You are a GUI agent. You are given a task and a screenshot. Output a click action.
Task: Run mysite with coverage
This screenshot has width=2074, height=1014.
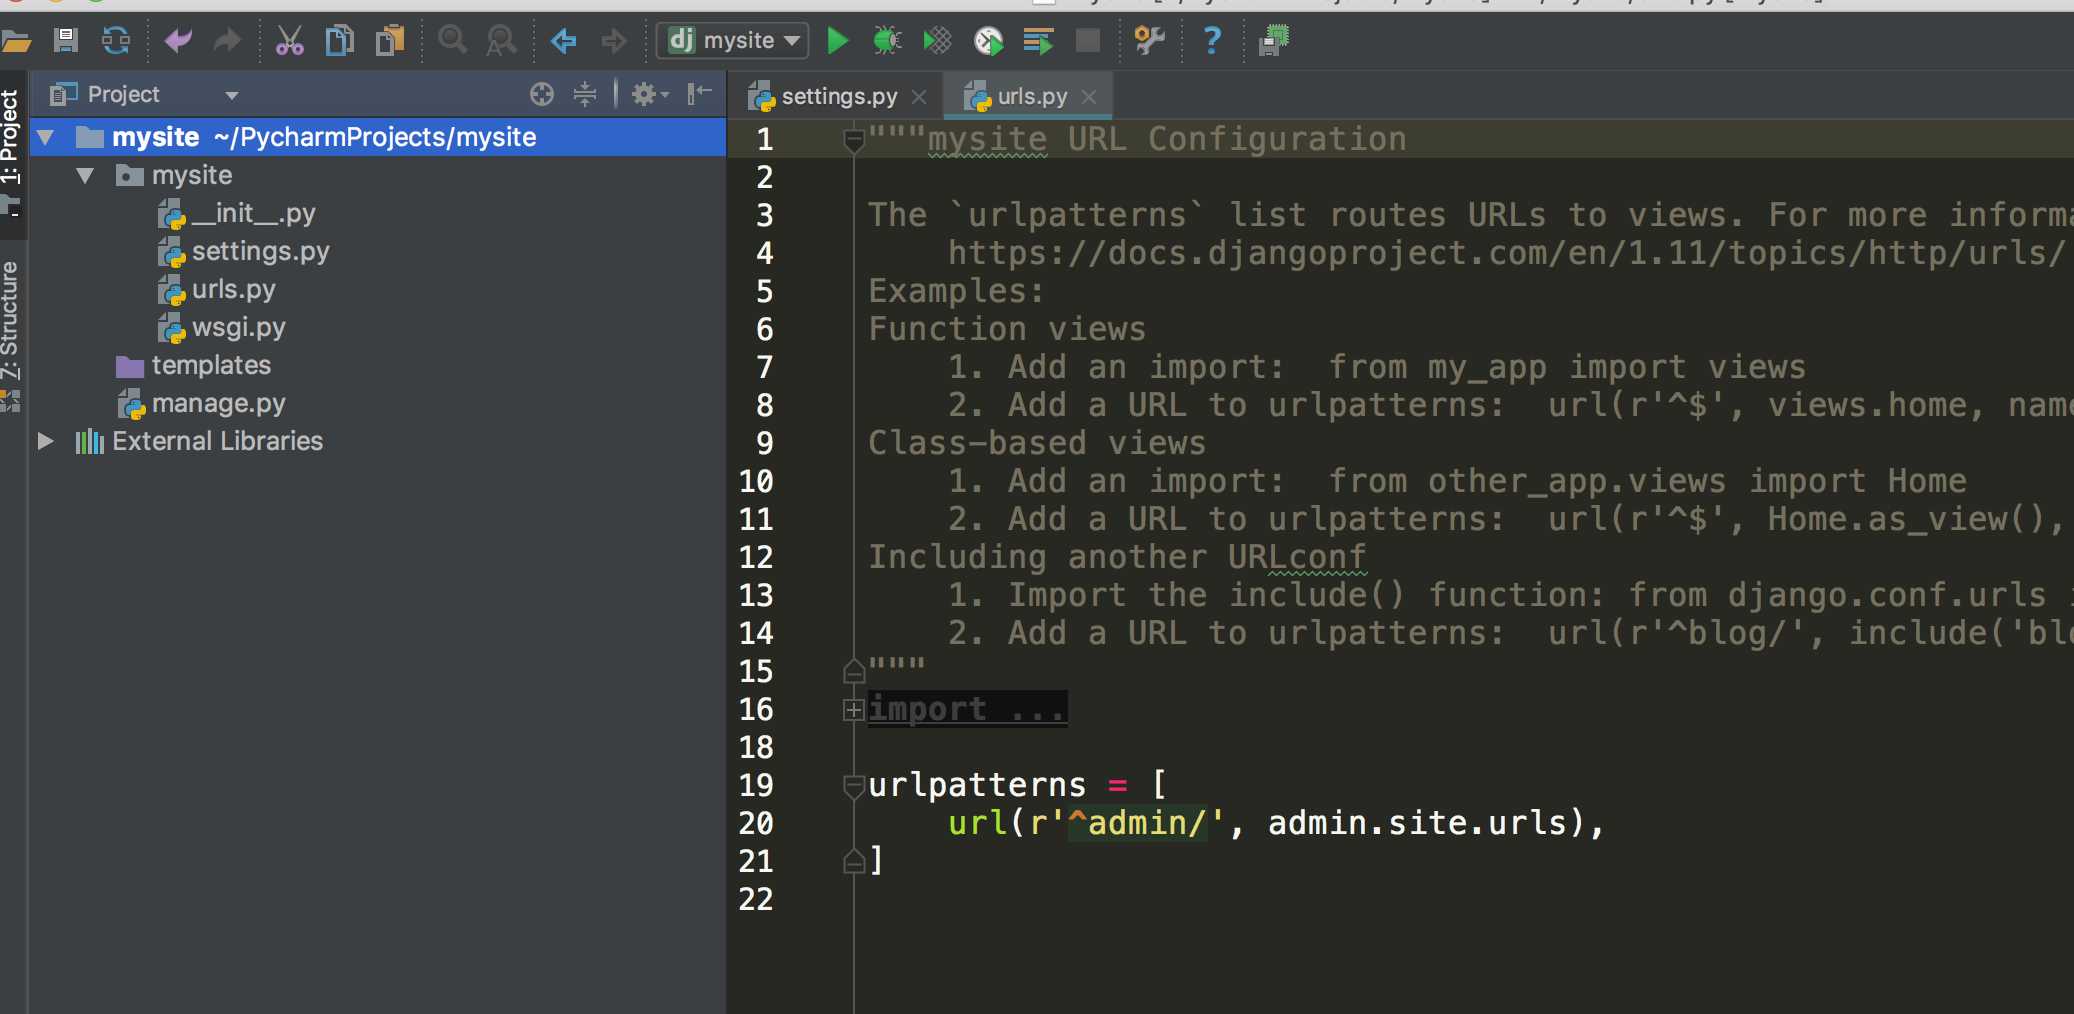pyautogui.click(x=937, y=41)
